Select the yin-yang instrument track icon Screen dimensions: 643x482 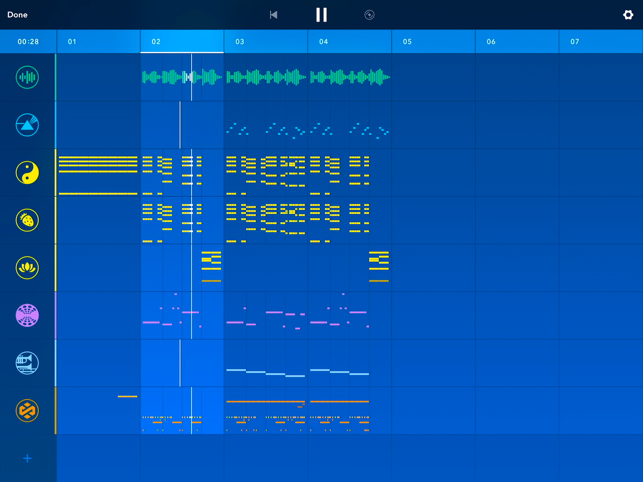[x=27, y=172]
